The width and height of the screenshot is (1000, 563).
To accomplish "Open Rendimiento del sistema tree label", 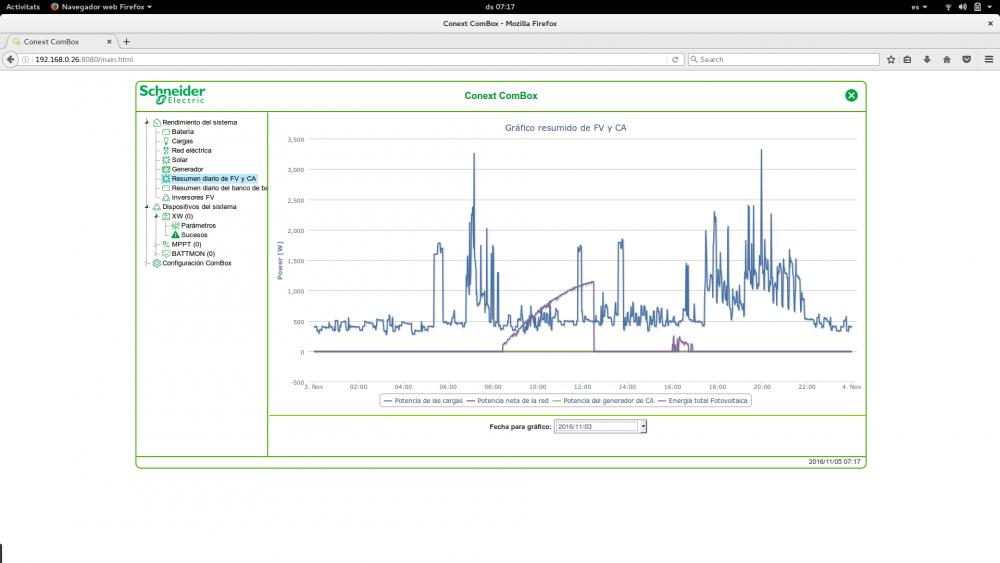I will click(199, 122).
